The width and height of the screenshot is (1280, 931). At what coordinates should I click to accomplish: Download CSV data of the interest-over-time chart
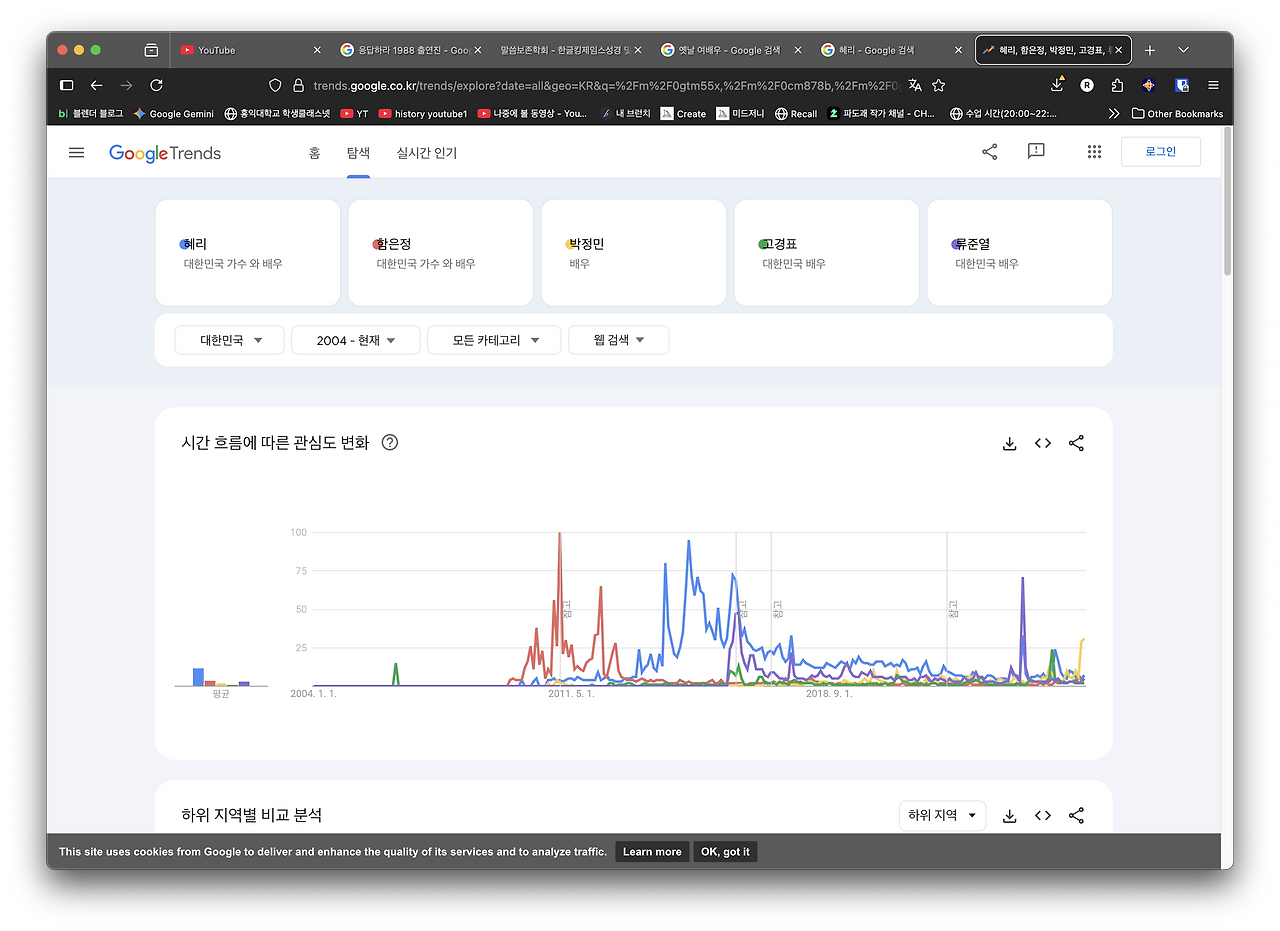pos(1009,443)
